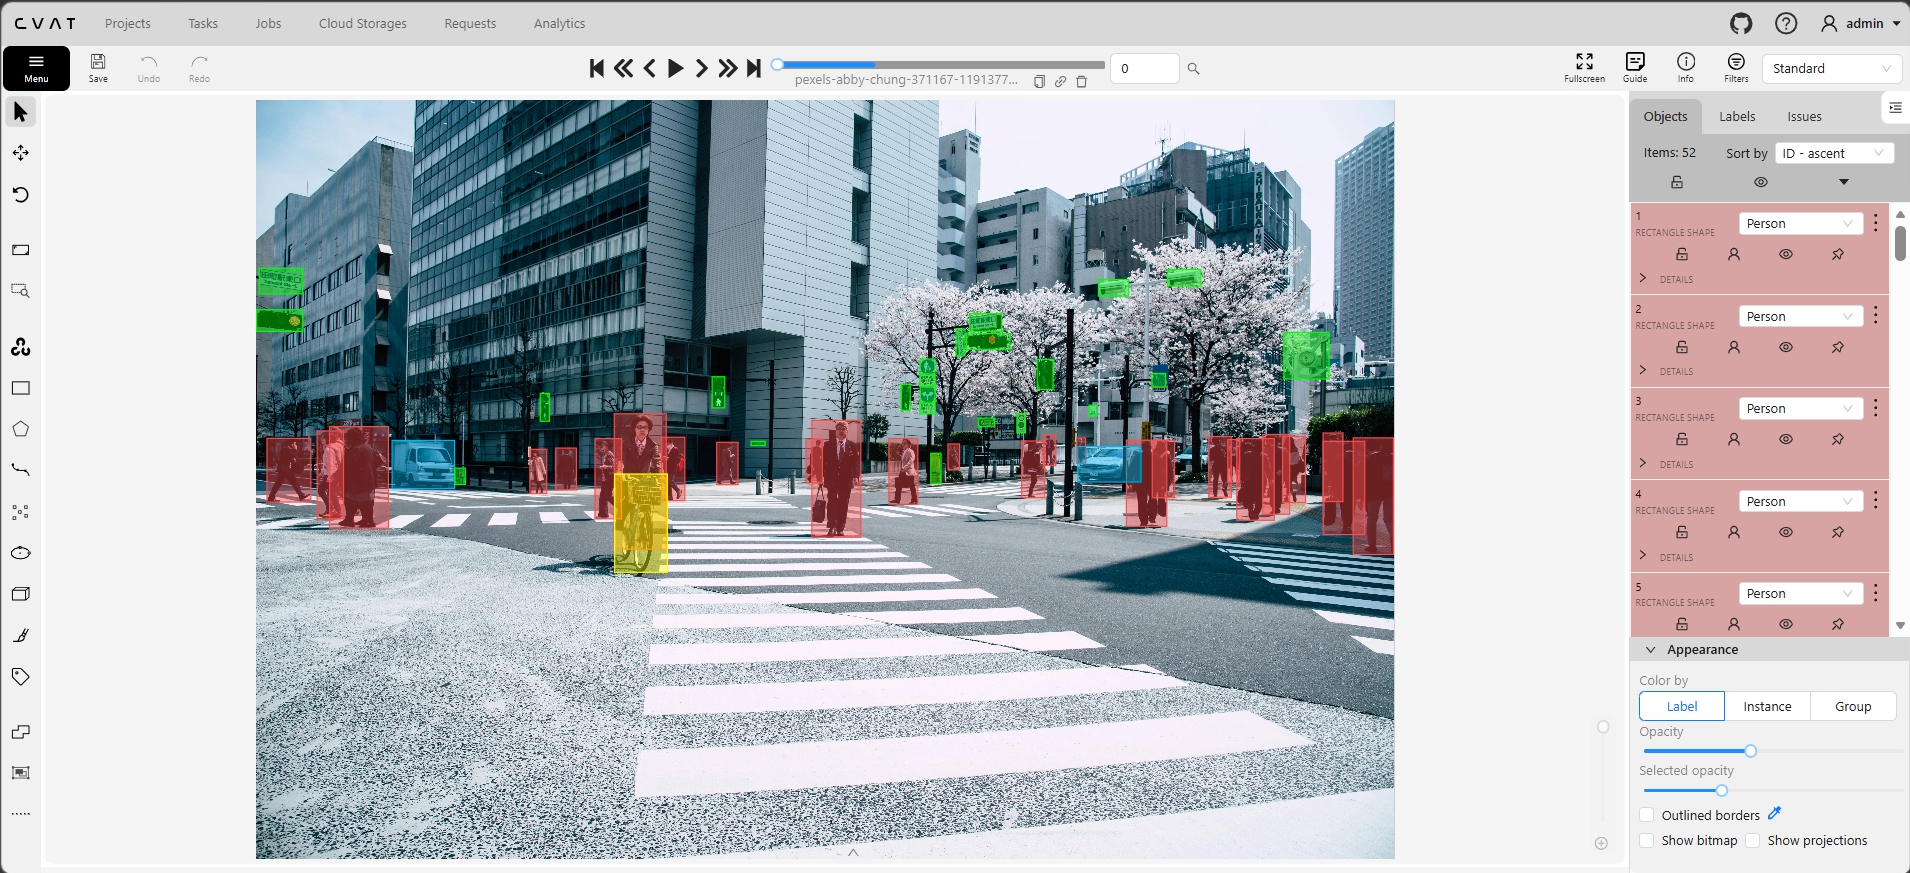The width and height of the screenshot is (1910, 873).
Task: Open three-dot menu for object 3
Action: [x=1876, y=408]
